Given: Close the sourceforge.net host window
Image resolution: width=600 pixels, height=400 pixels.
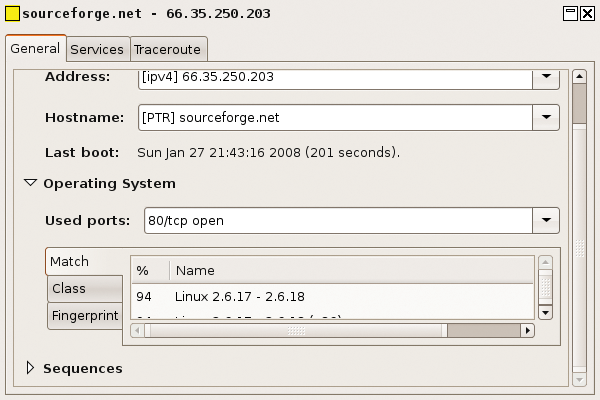Looking at the screenshot, I should (x=587, y=14).
